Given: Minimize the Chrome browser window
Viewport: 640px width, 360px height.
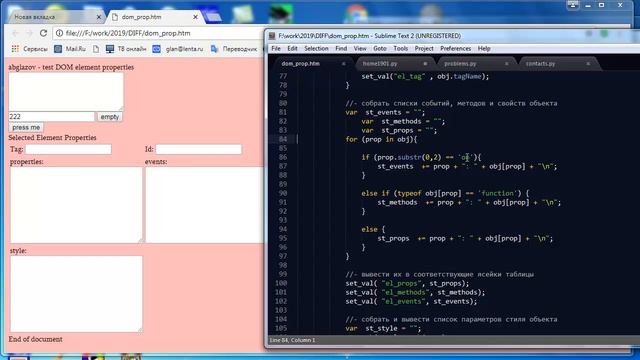Looking at the screenshot, I should point(588,5).
